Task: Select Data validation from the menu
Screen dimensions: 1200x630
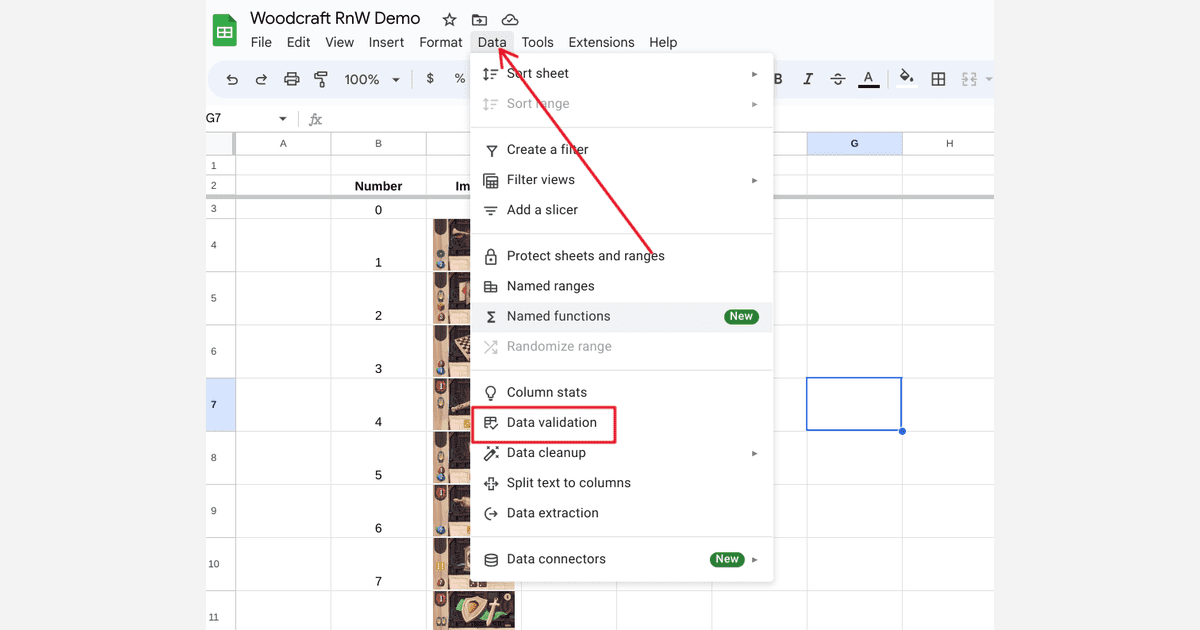Action: click(x=551, y=423)
